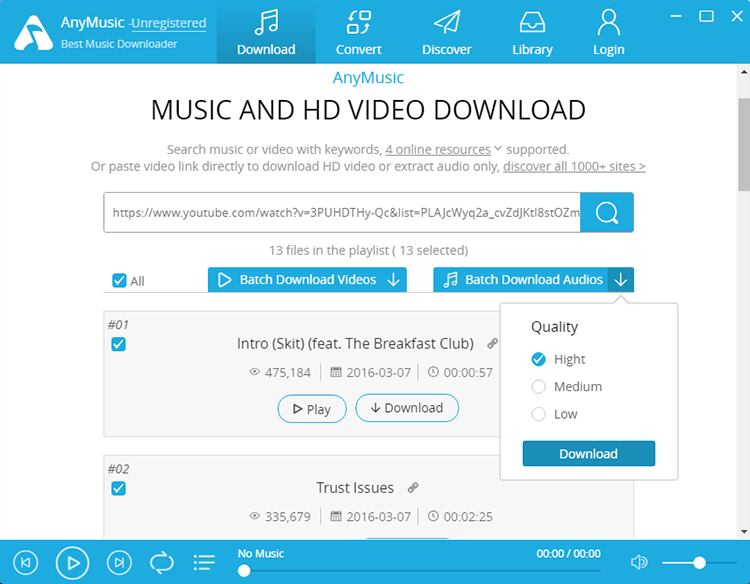Collapse the Batch Download Audios quality dropdown
Image resolution: width=750 pixels, height=584 pixels.
(621, 280)
